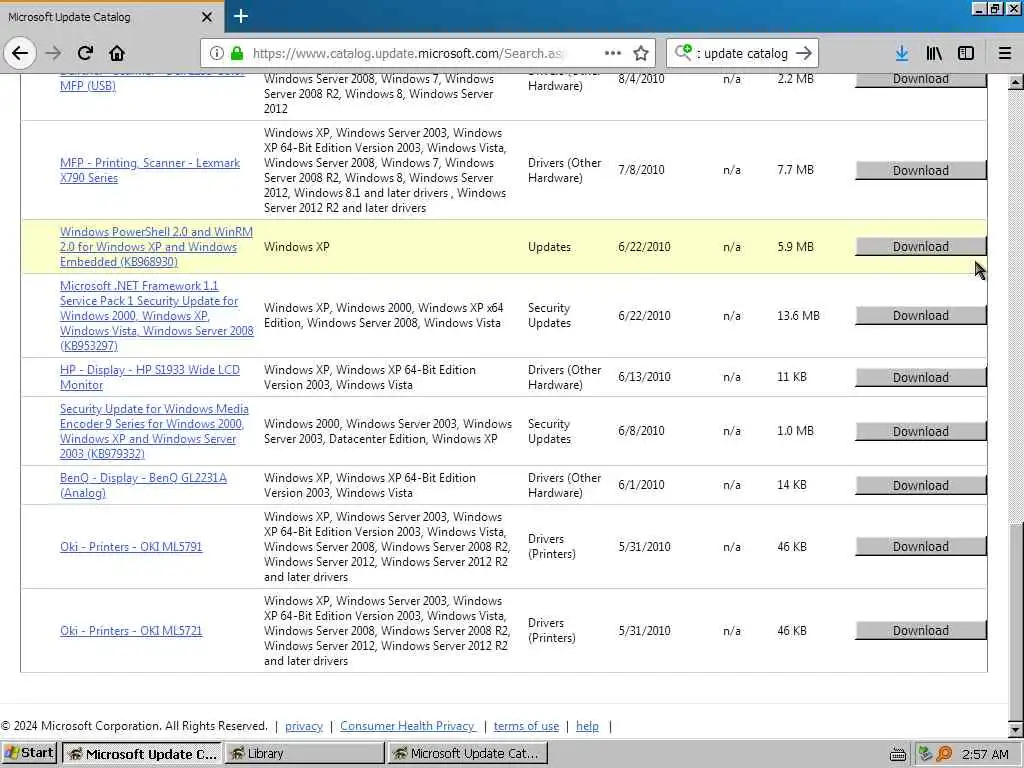Open HP S1933 Wide LCD Monitor link

pyautogui.click(x=150, y=377)
